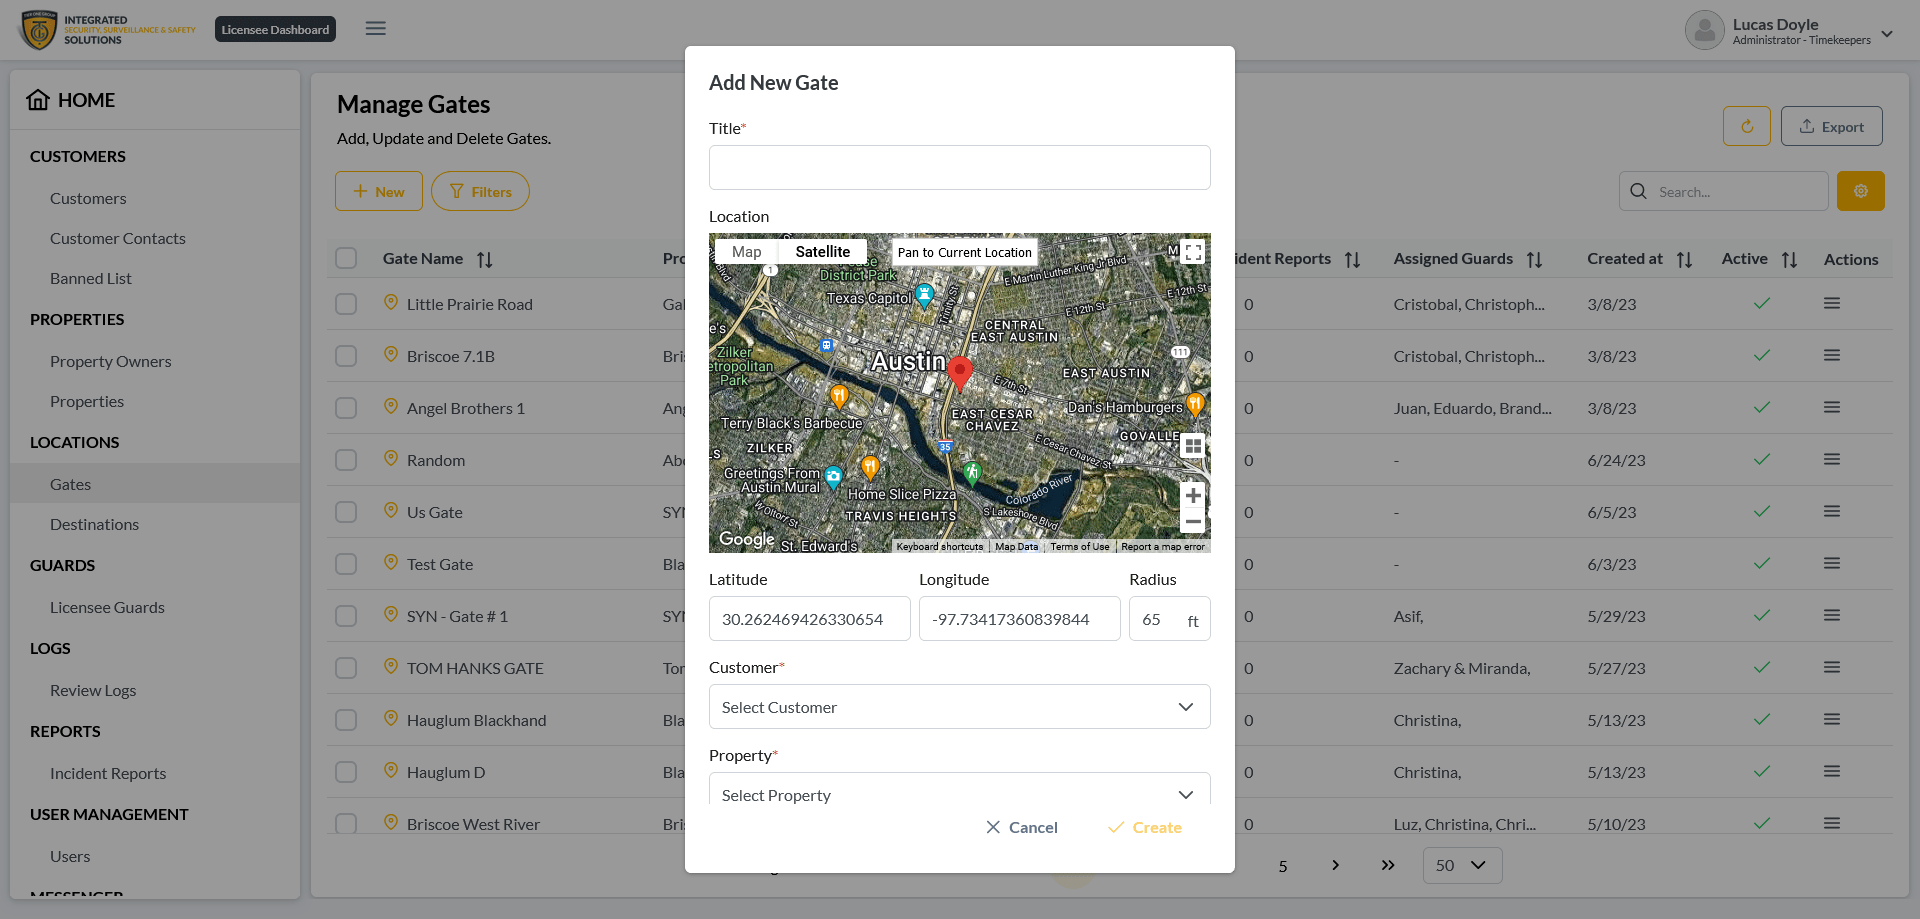Click the New gate button
The height and width of the screenshot is (919, 1920).
[379, 191]
